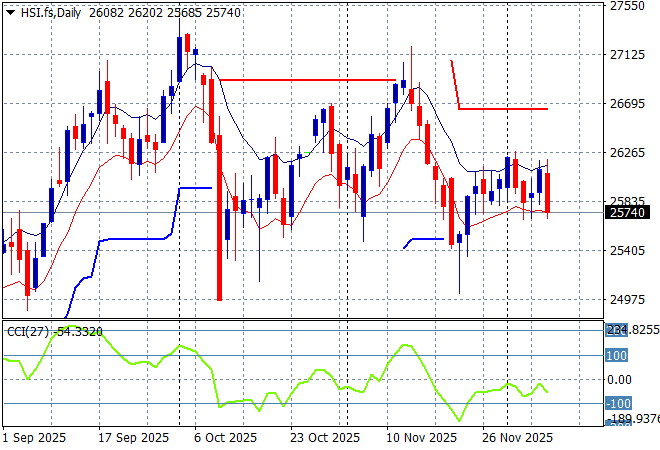The height and width of the screenshot is (450, 660).
Task: Click the 17 Sep 2025 date label
Action: (x=133, y=438)
